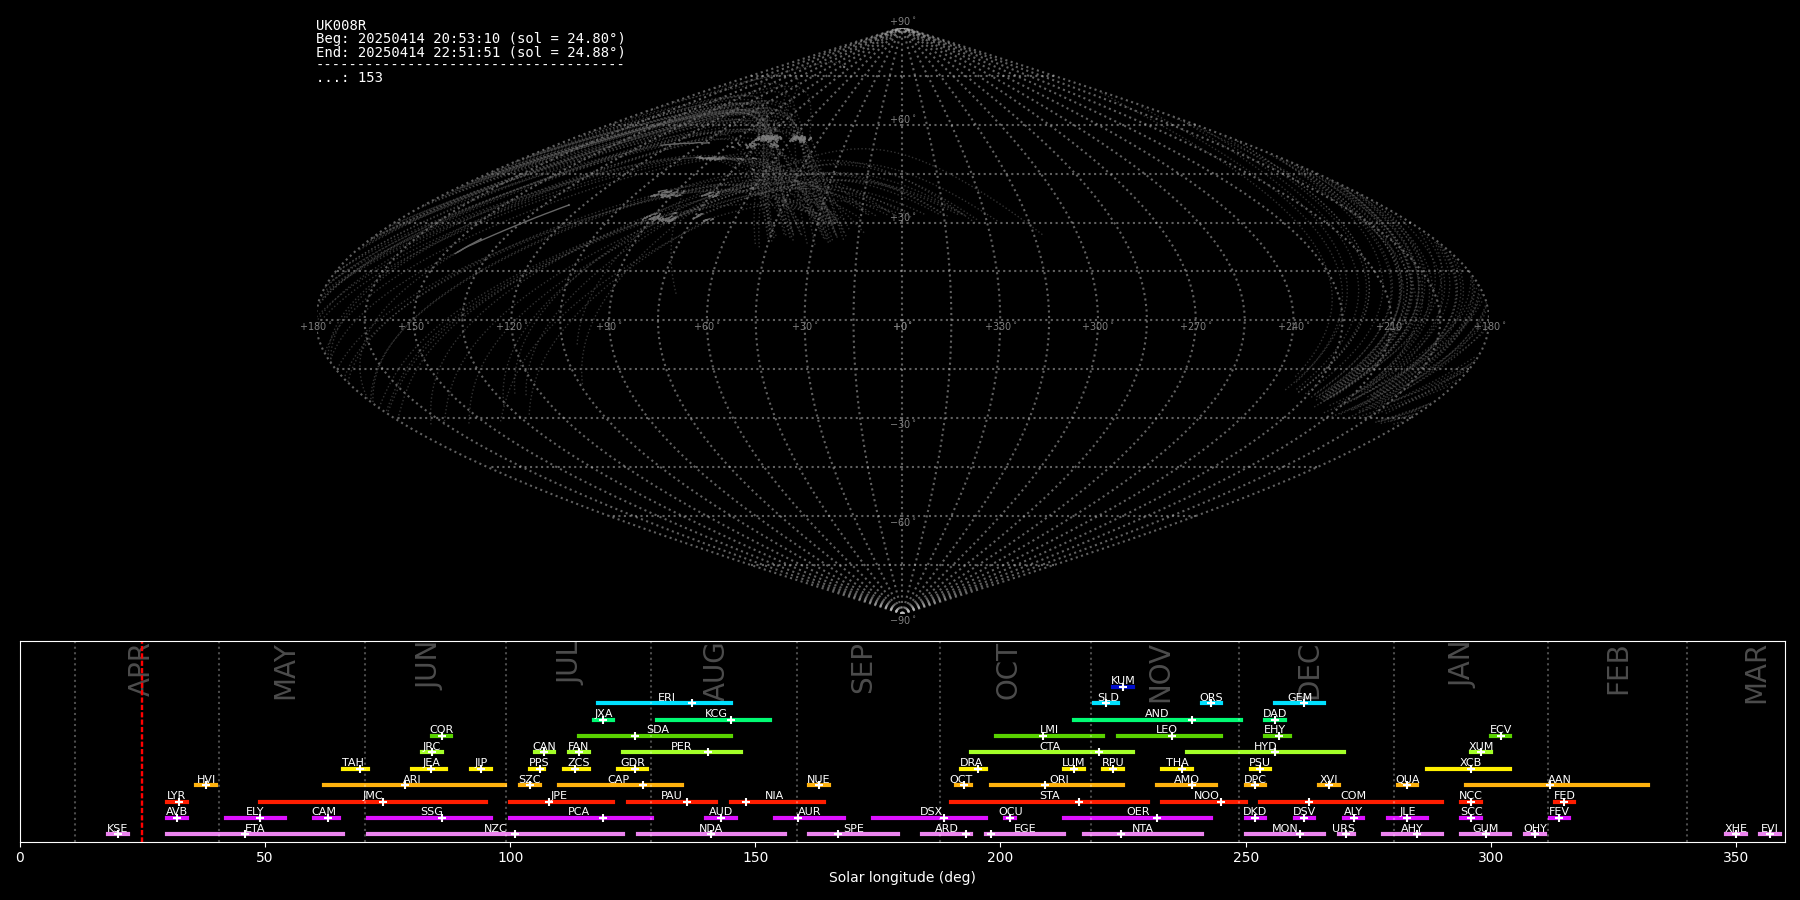This screenshot has width=1800, height=900.
Task: Click the 300 tick on the solar longitude axis
Action: coord(1491,856)
